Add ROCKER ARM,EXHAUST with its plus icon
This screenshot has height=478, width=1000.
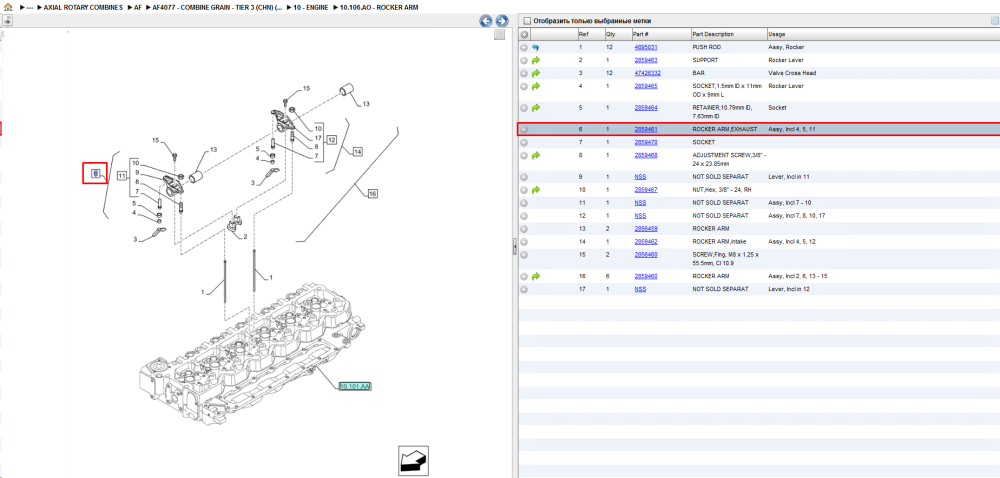point(524,129)
